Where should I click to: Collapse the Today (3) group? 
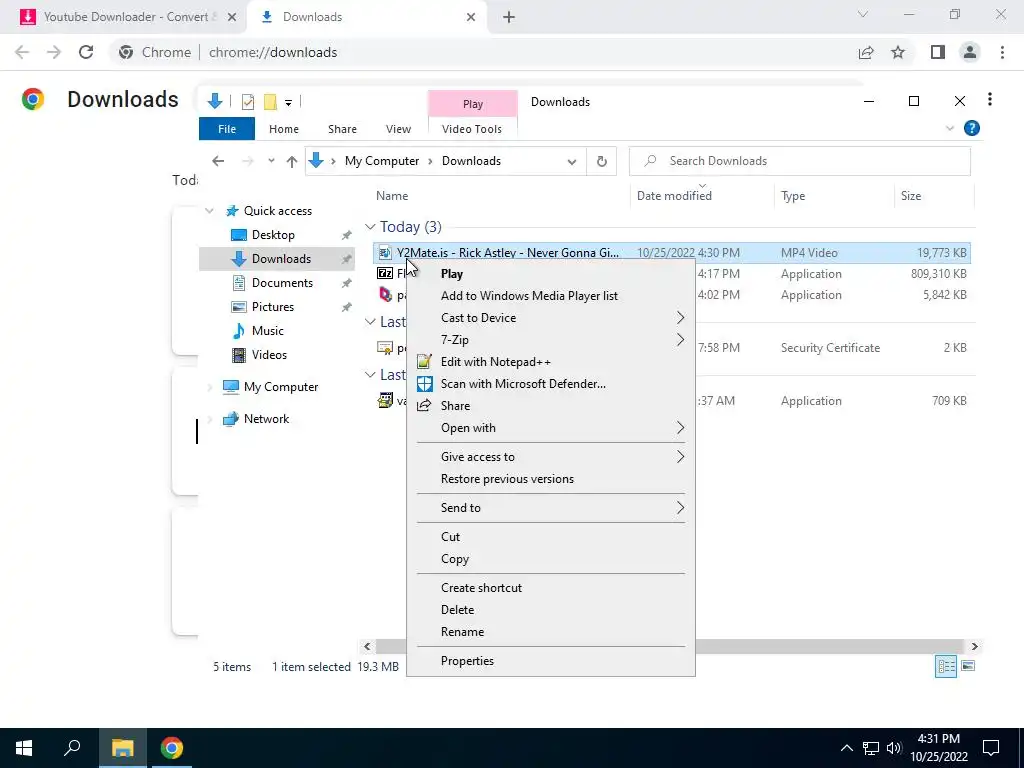tap(370, 227)
